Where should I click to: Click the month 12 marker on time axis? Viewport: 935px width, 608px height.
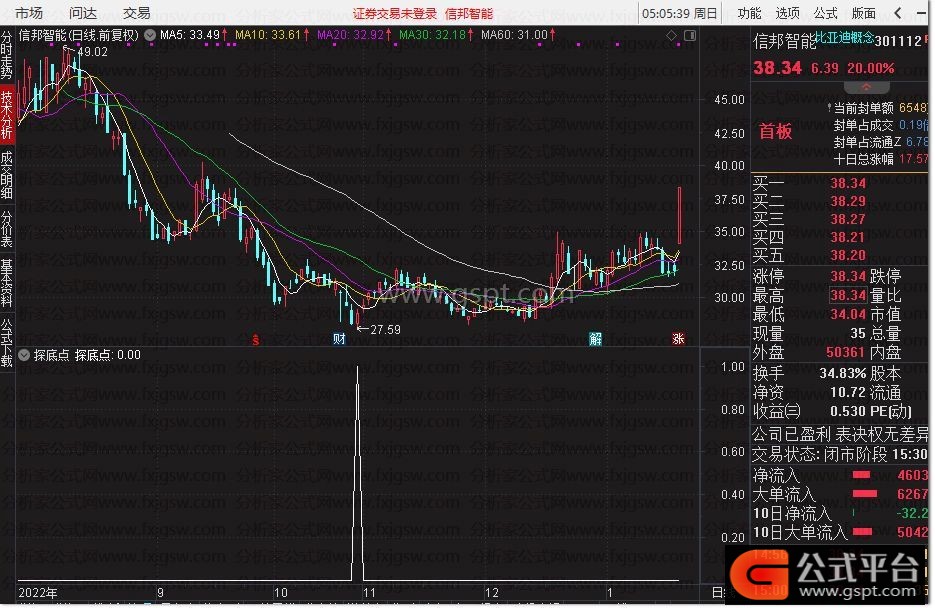pyautogui.click(x=491, y=593)
